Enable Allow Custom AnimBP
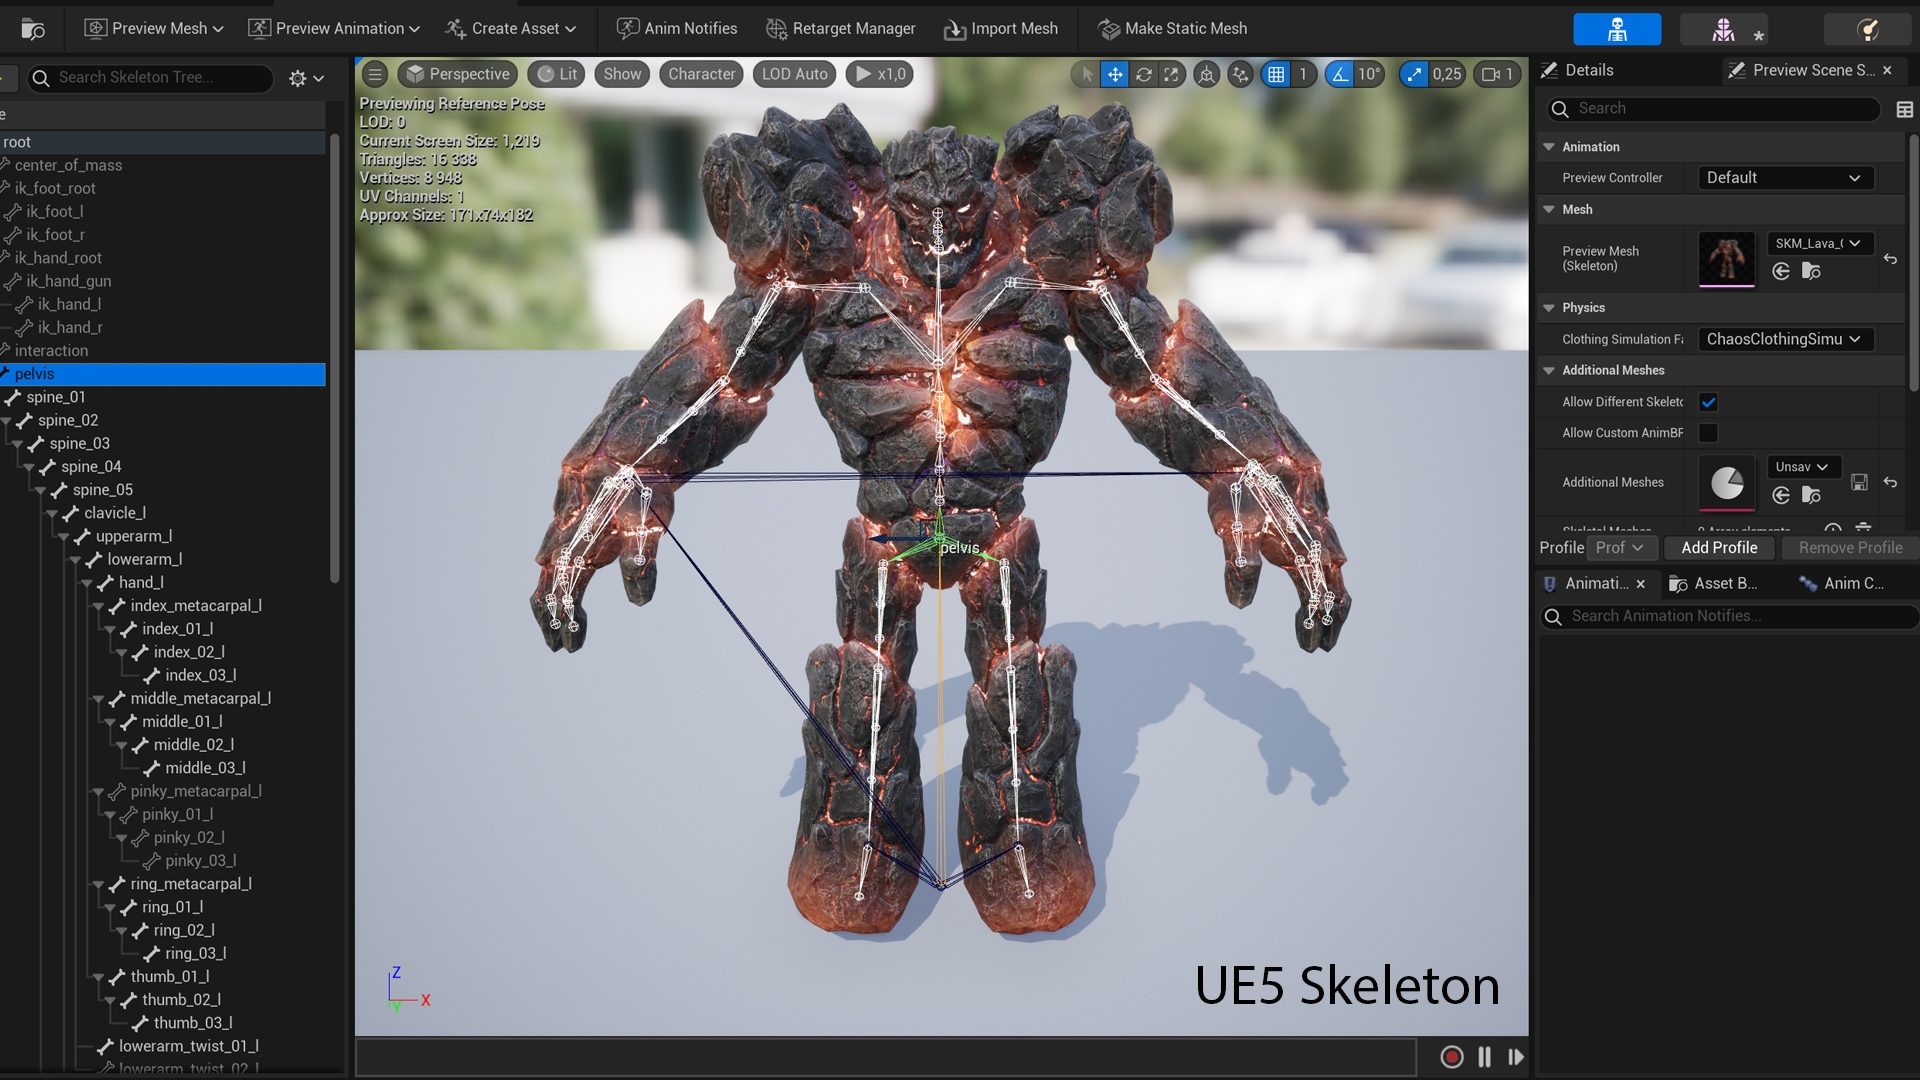This screenshot has width=1920, height=1080. 1709,433
